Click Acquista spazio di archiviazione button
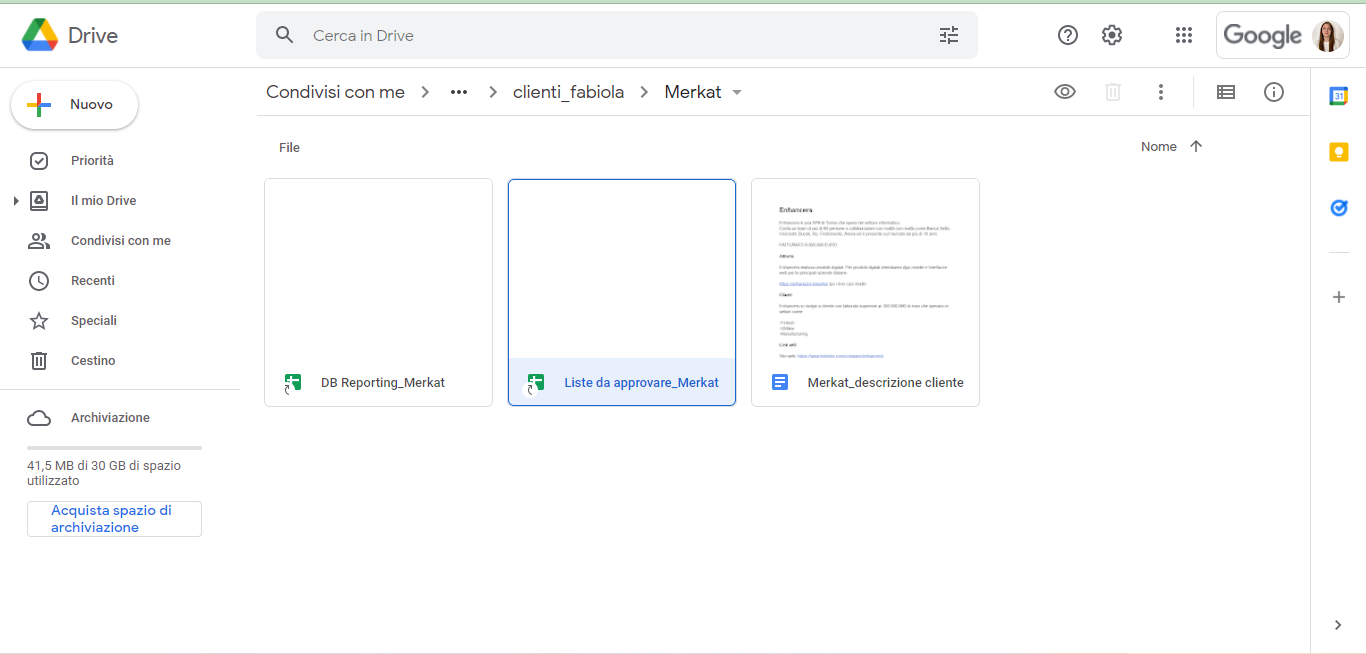 click(x=114, y=519)
